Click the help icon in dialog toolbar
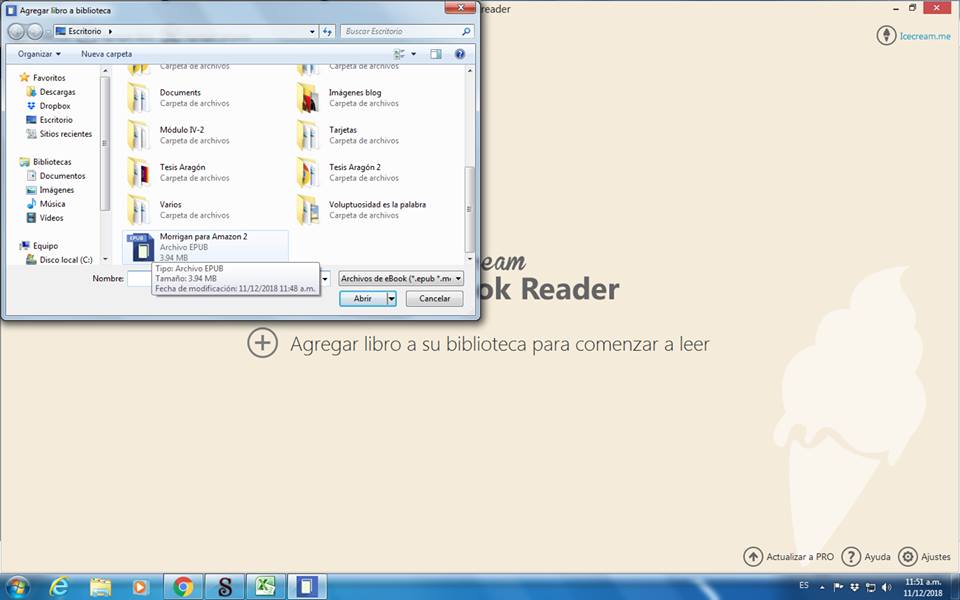Screen dimensions: 960x600 click(460, 54)
